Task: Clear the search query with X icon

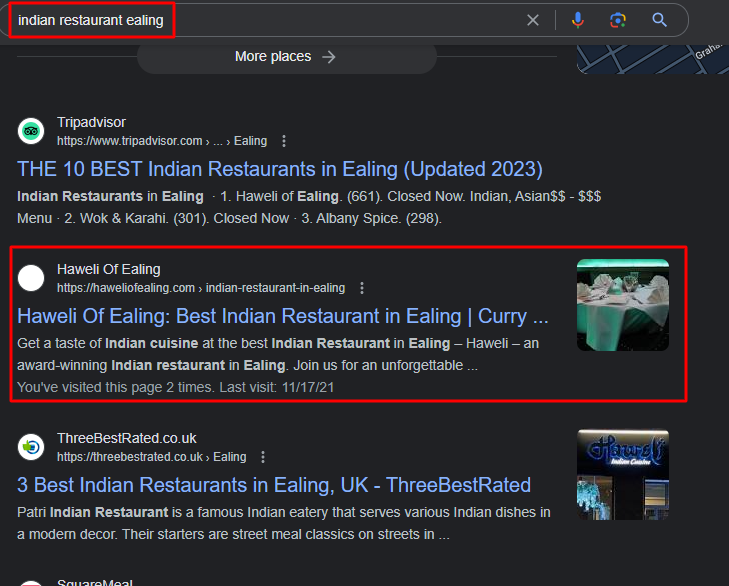Action: (x=533, y=20)
